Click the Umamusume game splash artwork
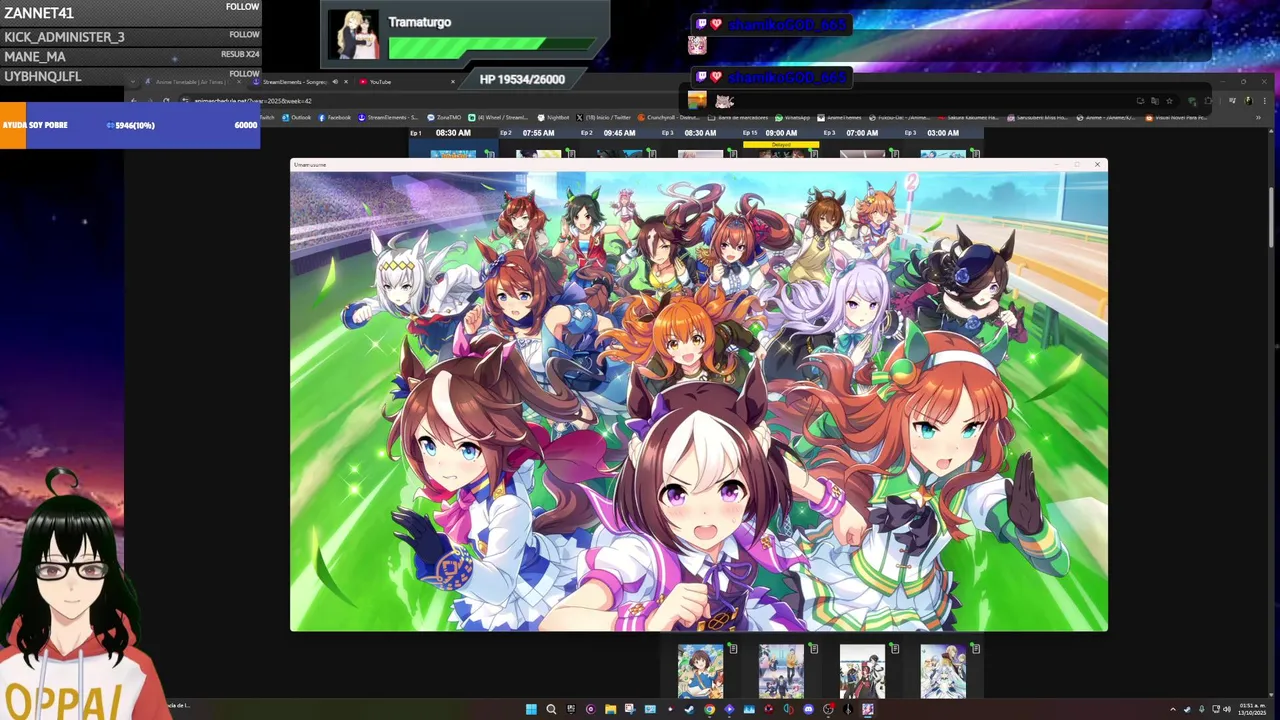The height and width of the screenshot is (720, 1280). pyautogui.click(x=699, y=401)
